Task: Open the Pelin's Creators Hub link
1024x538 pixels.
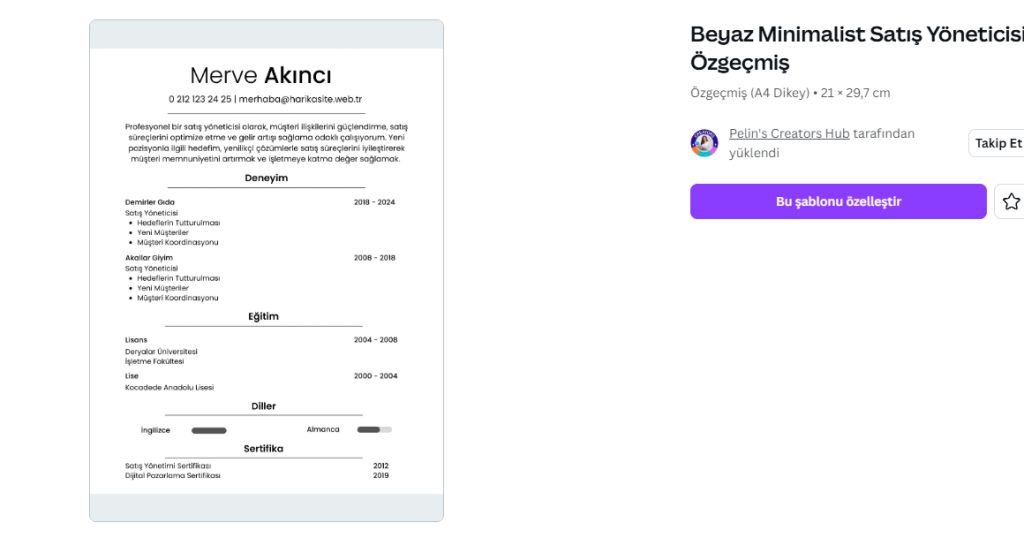Action: [789, 133]
